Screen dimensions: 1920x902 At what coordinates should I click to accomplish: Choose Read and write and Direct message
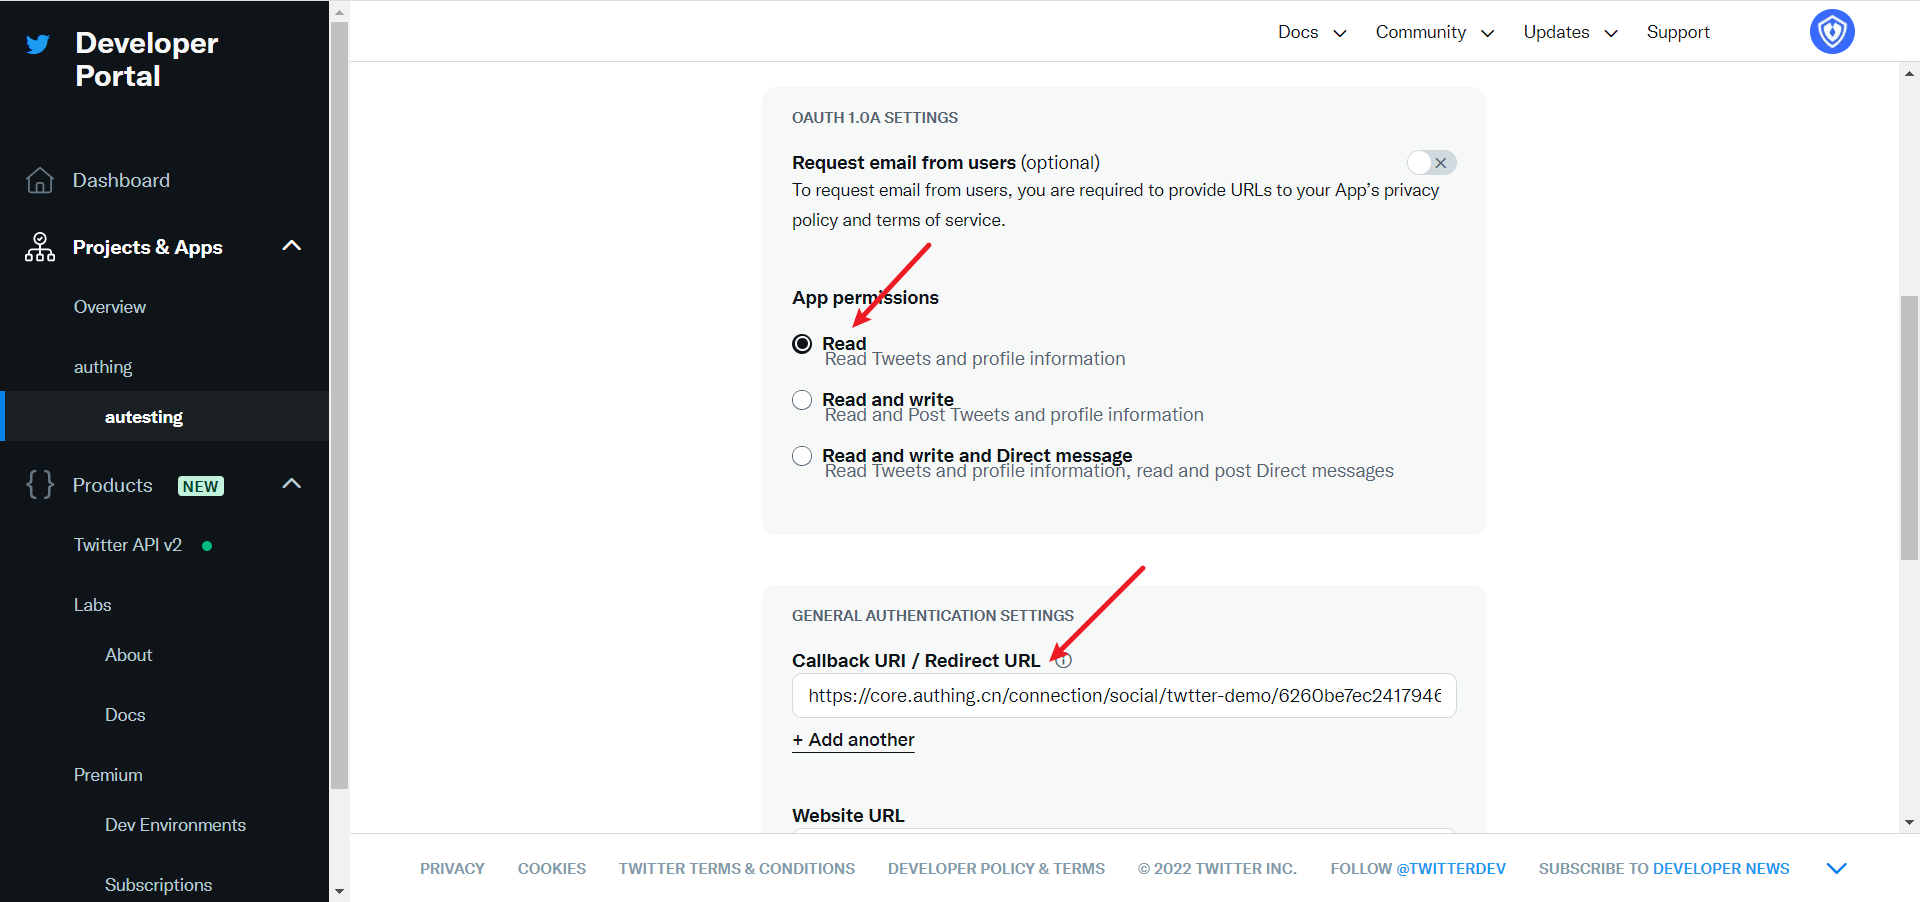click(802, 456)
